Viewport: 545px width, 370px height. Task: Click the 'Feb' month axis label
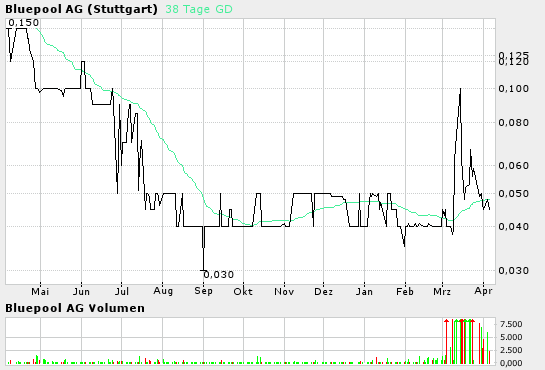point(405,291)
